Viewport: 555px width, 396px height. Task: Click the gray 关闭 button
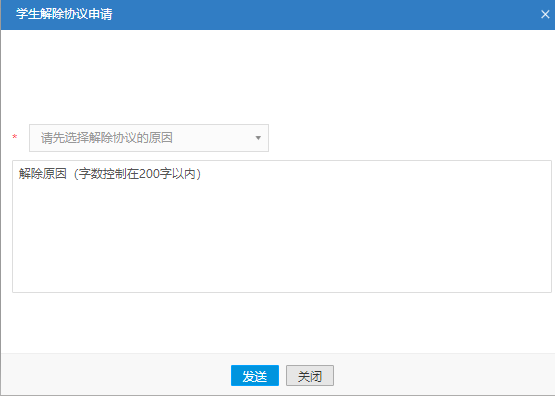coord(310,375)
